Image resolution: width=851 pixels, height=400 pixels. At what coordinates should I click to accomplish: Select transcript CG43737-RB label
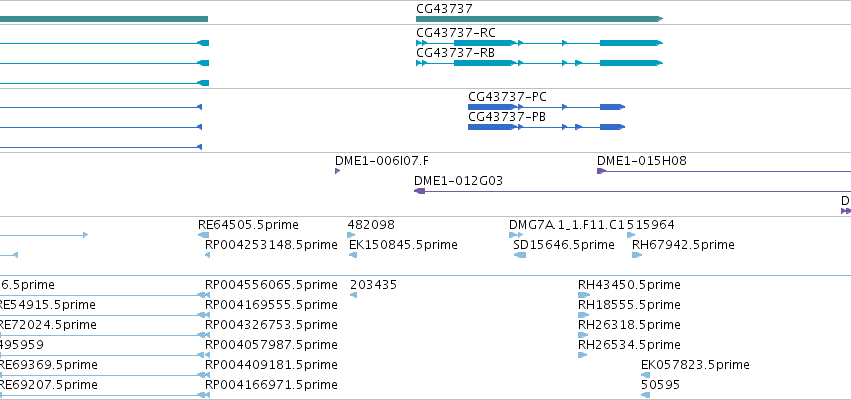[455, 53]
